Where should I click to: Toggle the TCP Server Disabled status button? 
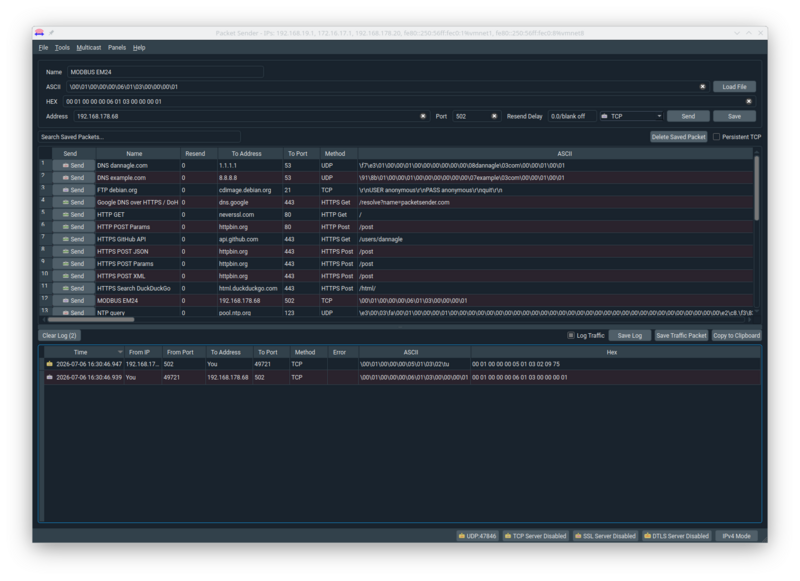535,536
